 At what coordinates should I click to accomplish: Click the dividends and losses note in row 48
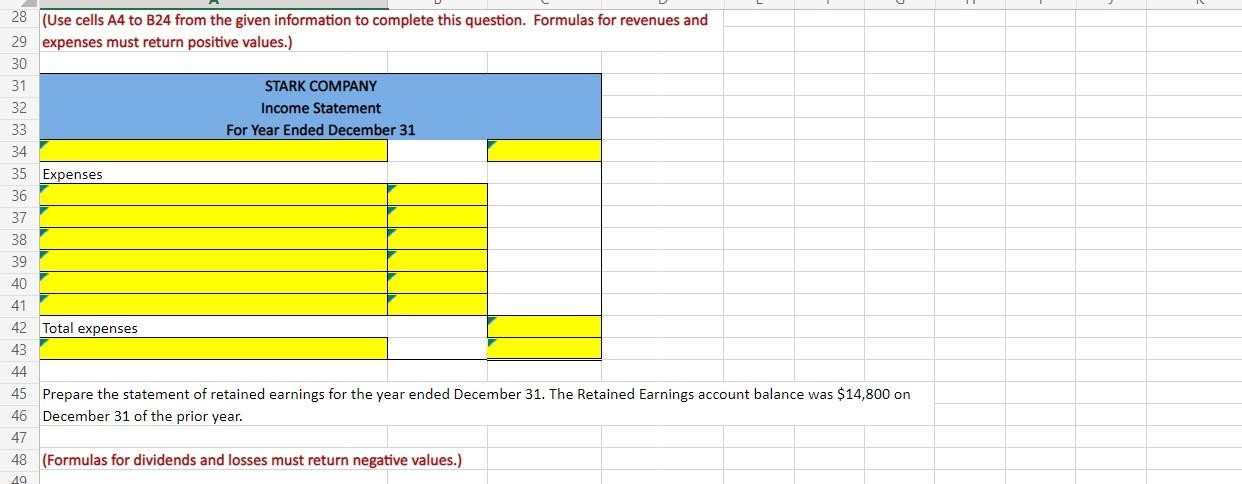coord(252,460)
